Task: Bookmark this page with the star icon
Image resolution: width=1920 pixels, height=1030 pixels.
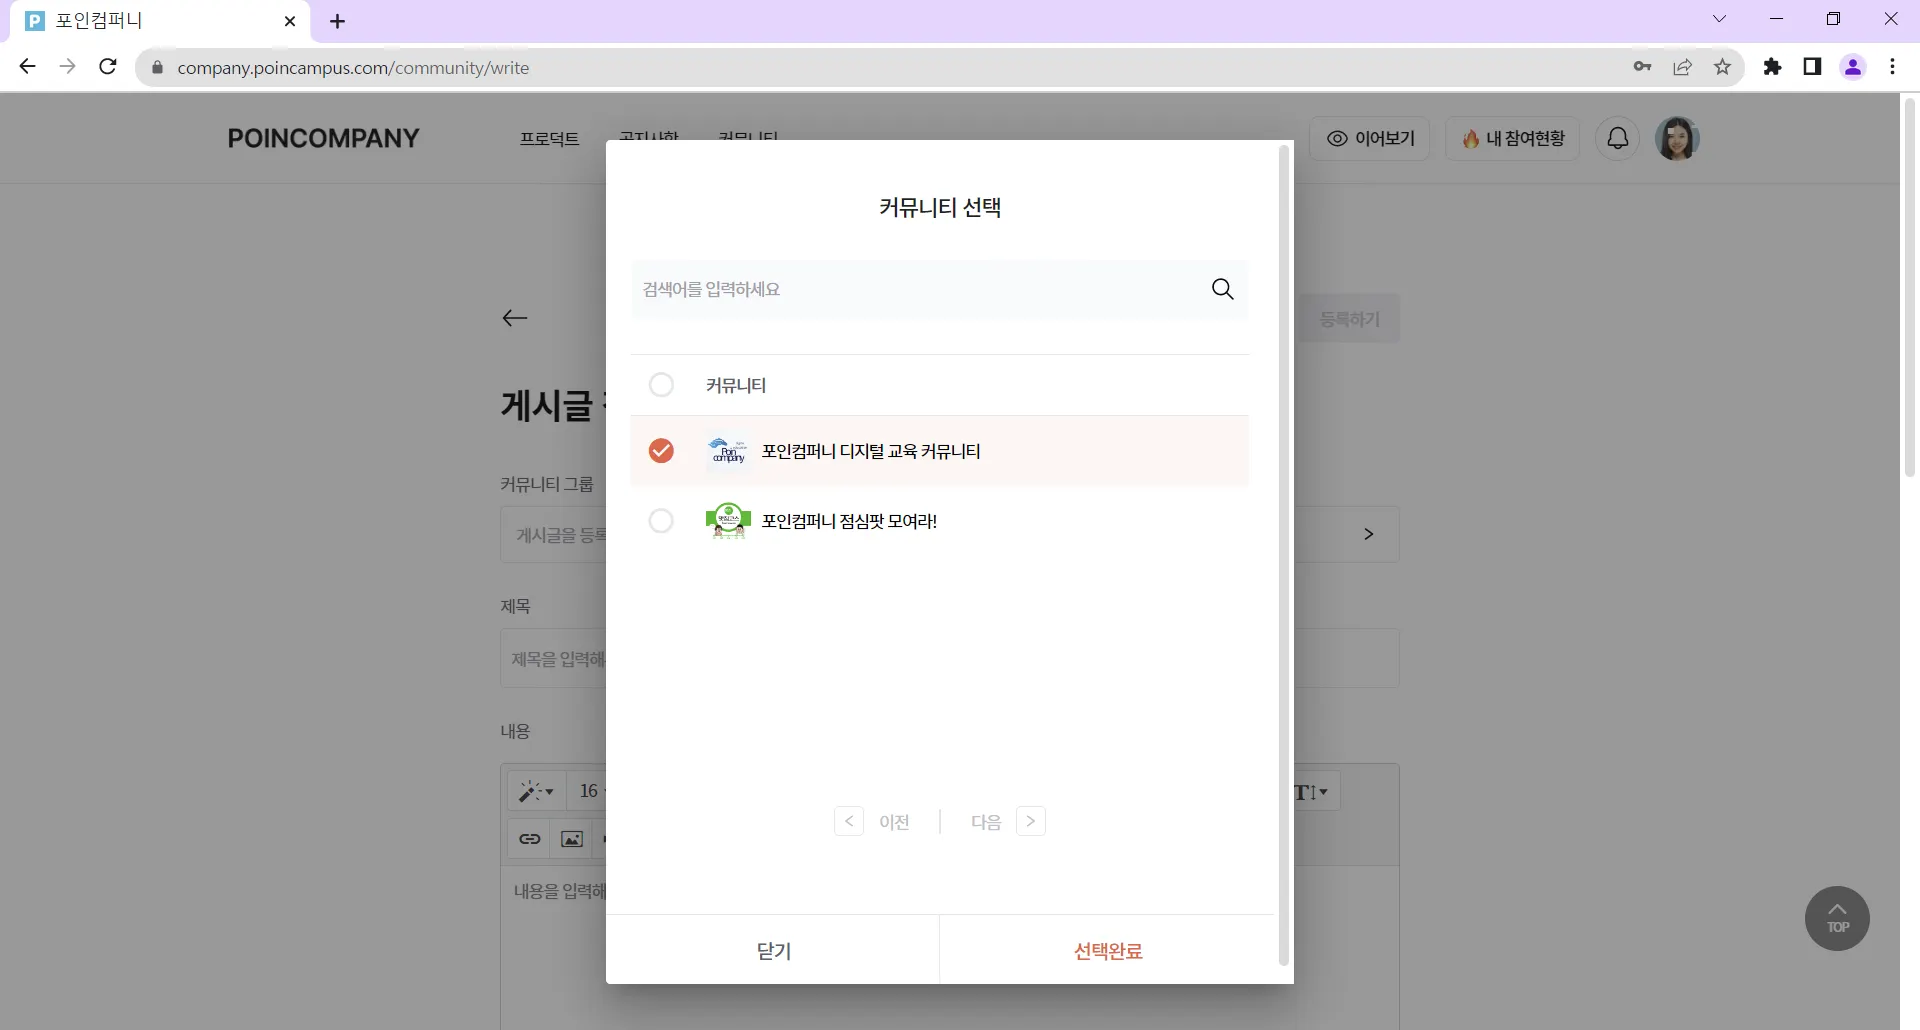Action: pos(1722,67)
